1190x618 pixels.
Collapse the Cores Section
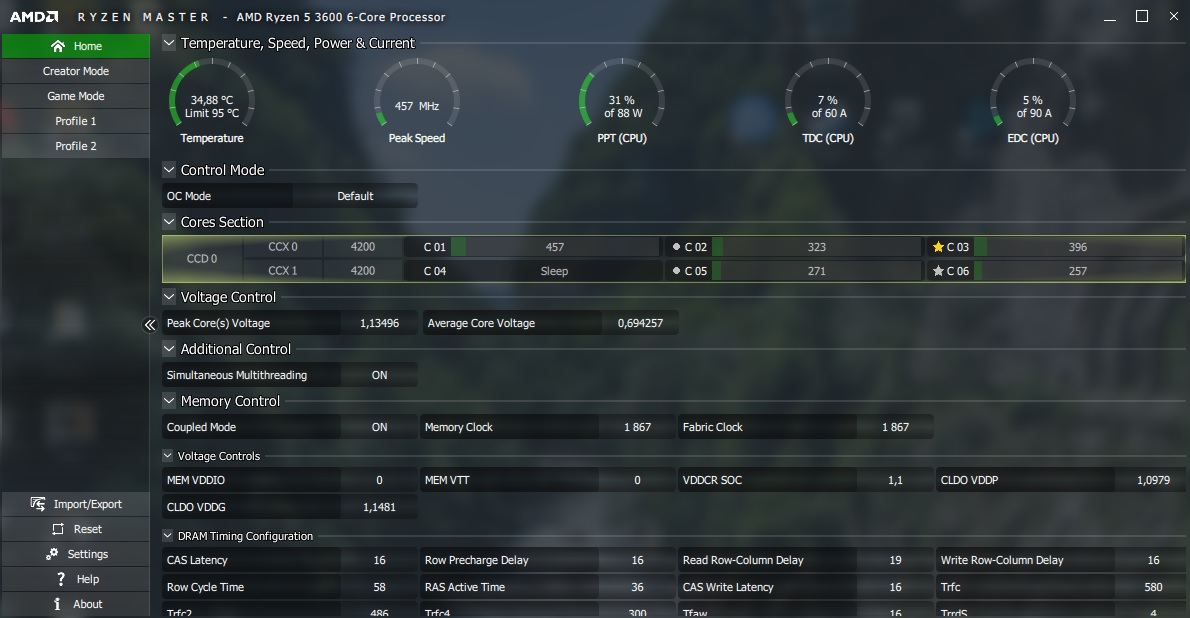pyautogui.click(x=169, y=222)
